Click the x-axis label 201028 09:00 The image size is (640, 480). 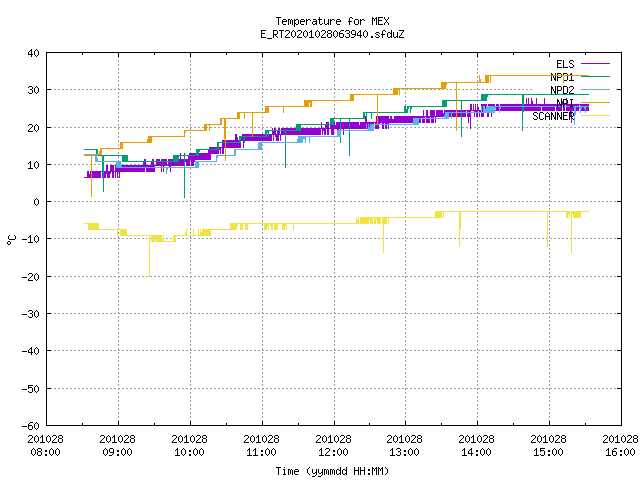pos(118,446)
